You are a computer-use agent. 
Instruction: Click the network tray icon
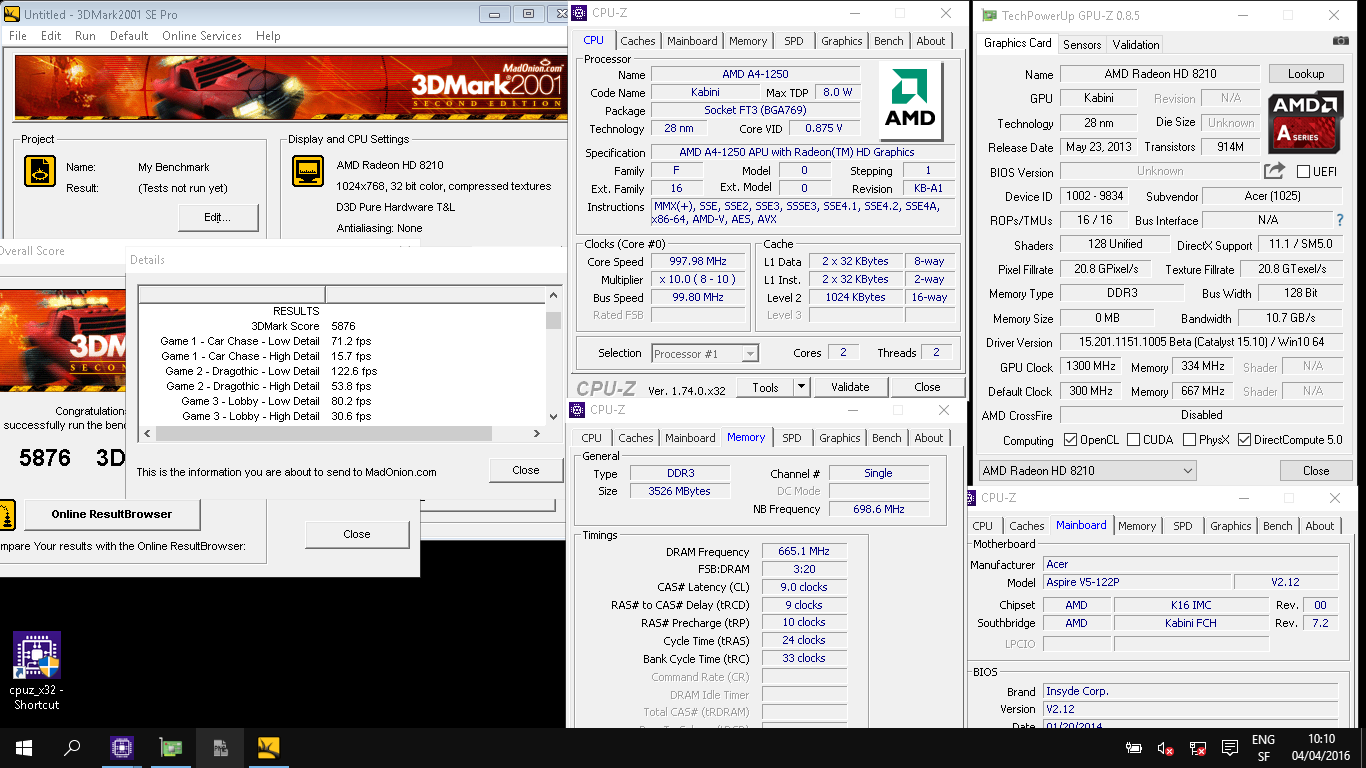click(x=1198, y=748)
